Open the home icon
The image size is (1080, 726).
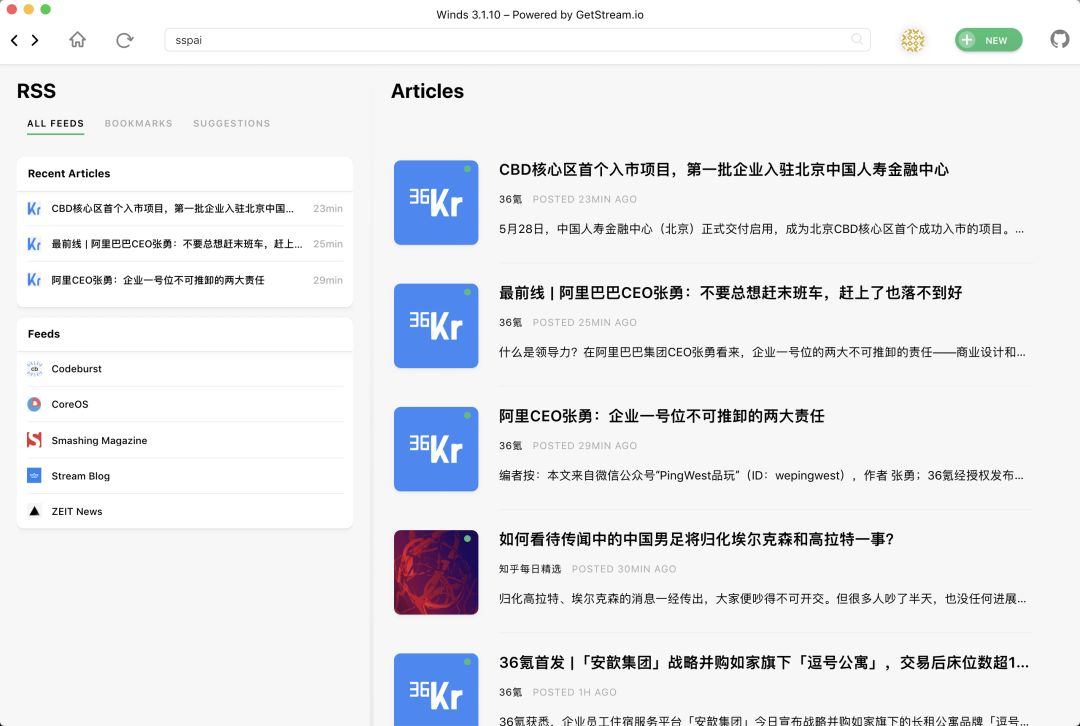(x=78, y=40)
